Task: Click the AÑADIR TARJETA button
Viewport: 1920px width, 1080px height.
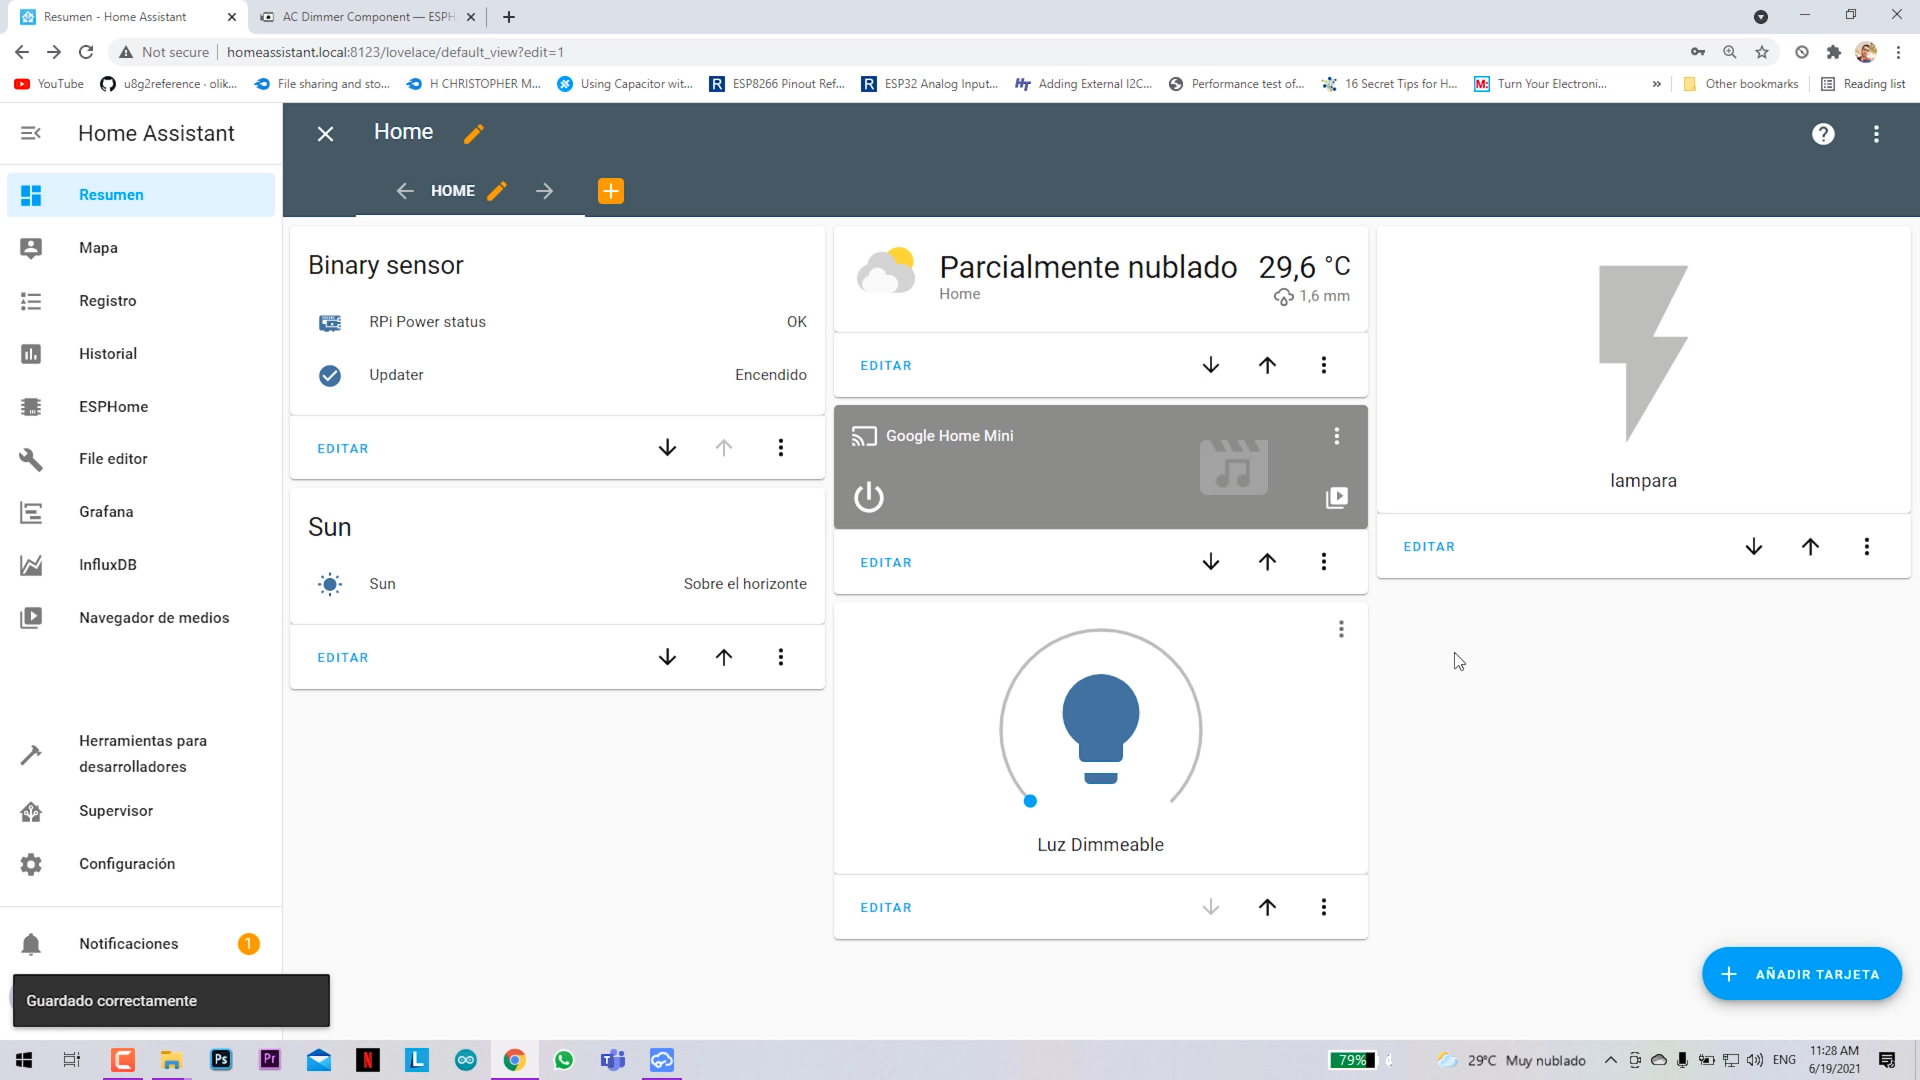Action: (1802, 973)
